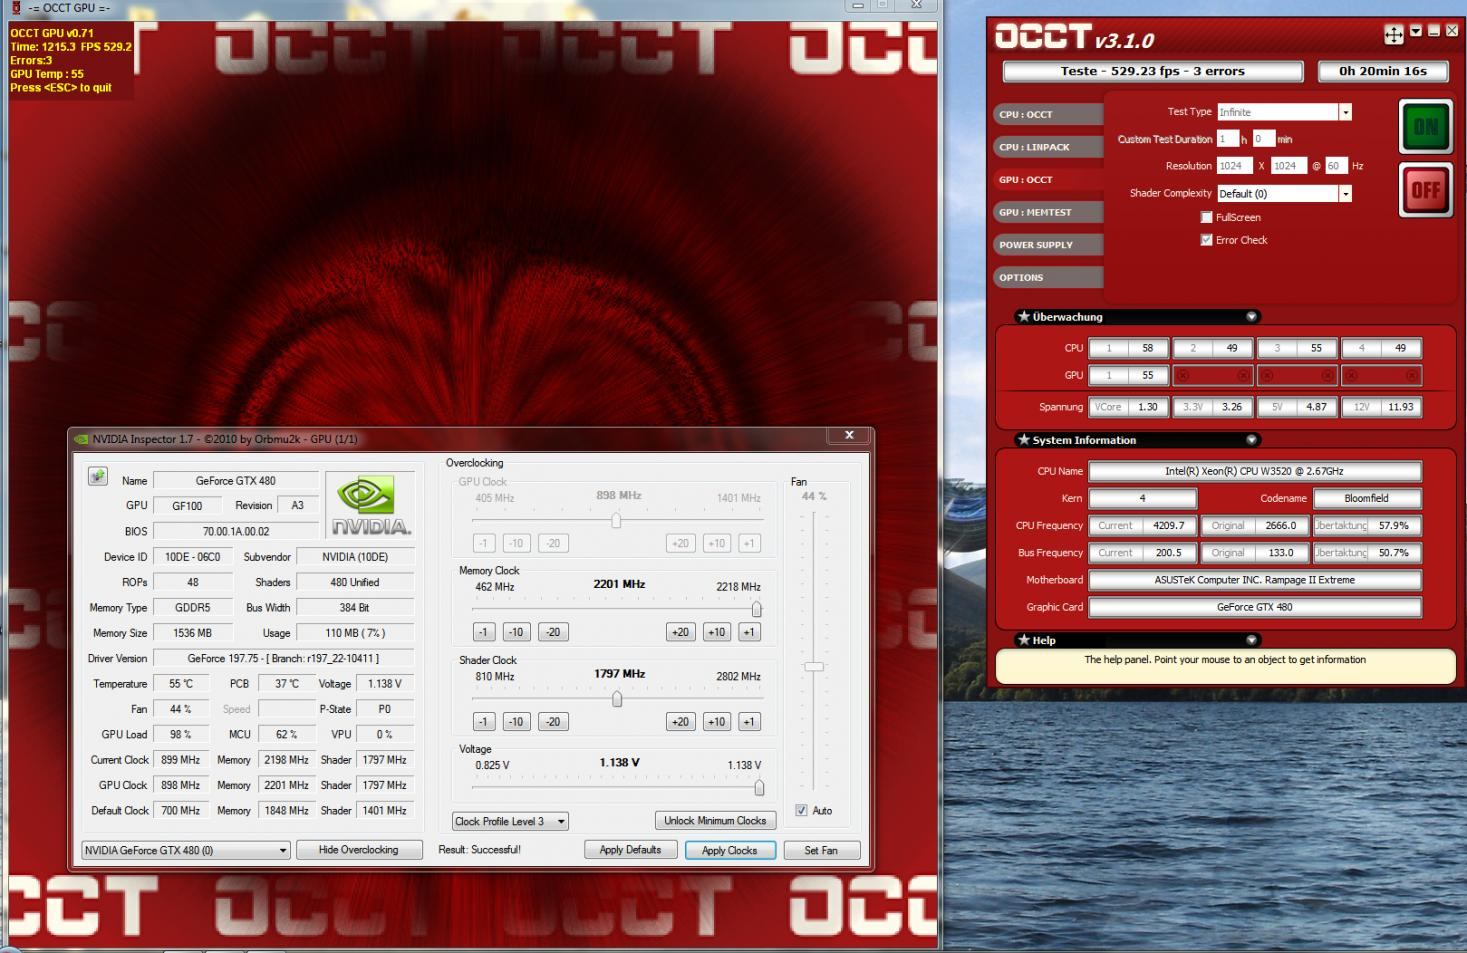Click the Set Fan button
This screenshot has height=953, width=1467.
[x=822, y=850]
